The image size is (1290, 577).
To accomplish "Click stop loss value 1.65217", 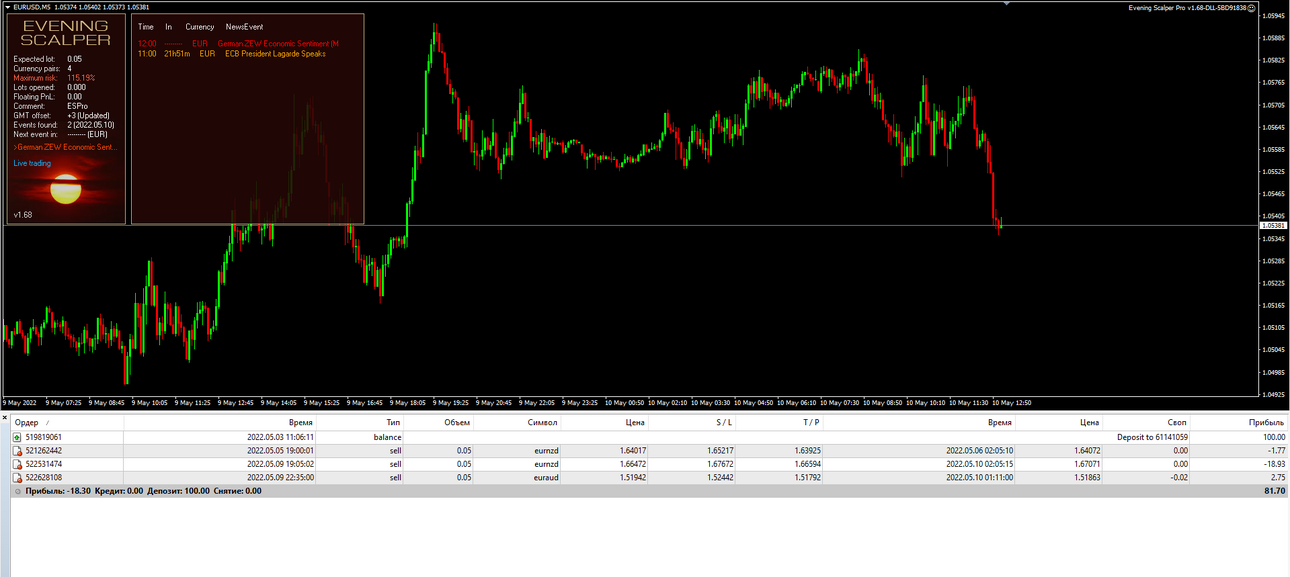I will (x=720, y=451).
